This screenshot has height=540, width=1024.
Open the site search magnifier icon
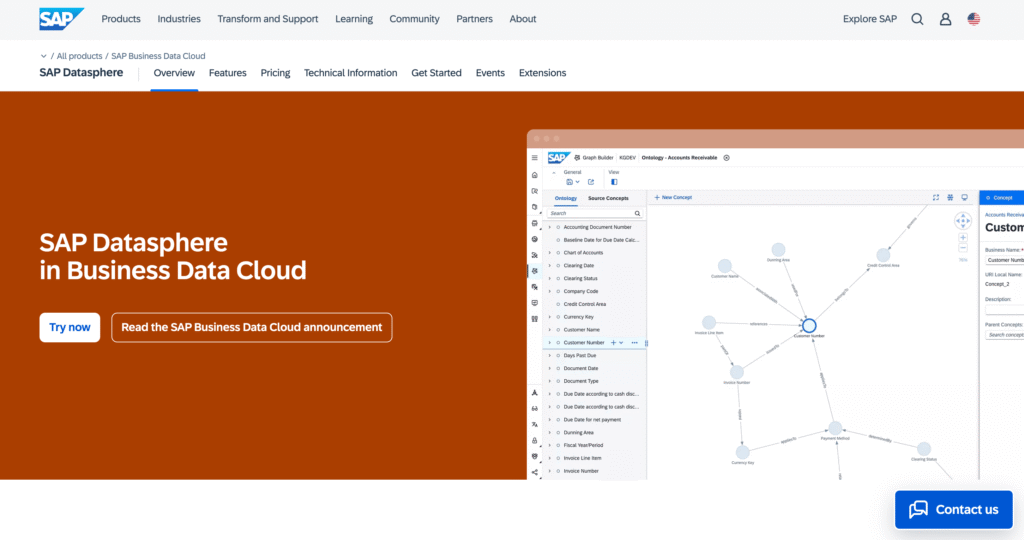(x=917, y=19)
